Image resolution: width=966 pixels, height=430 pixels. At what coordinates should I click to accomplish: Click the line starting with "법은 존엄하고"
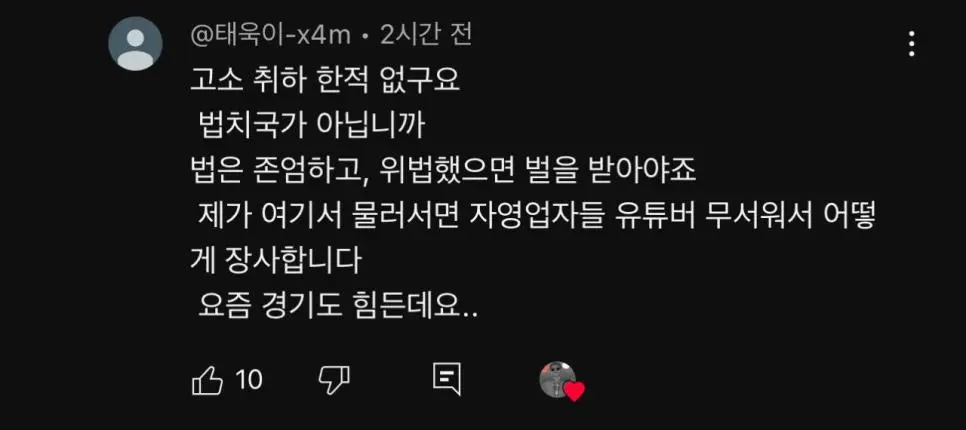point(443,172)
